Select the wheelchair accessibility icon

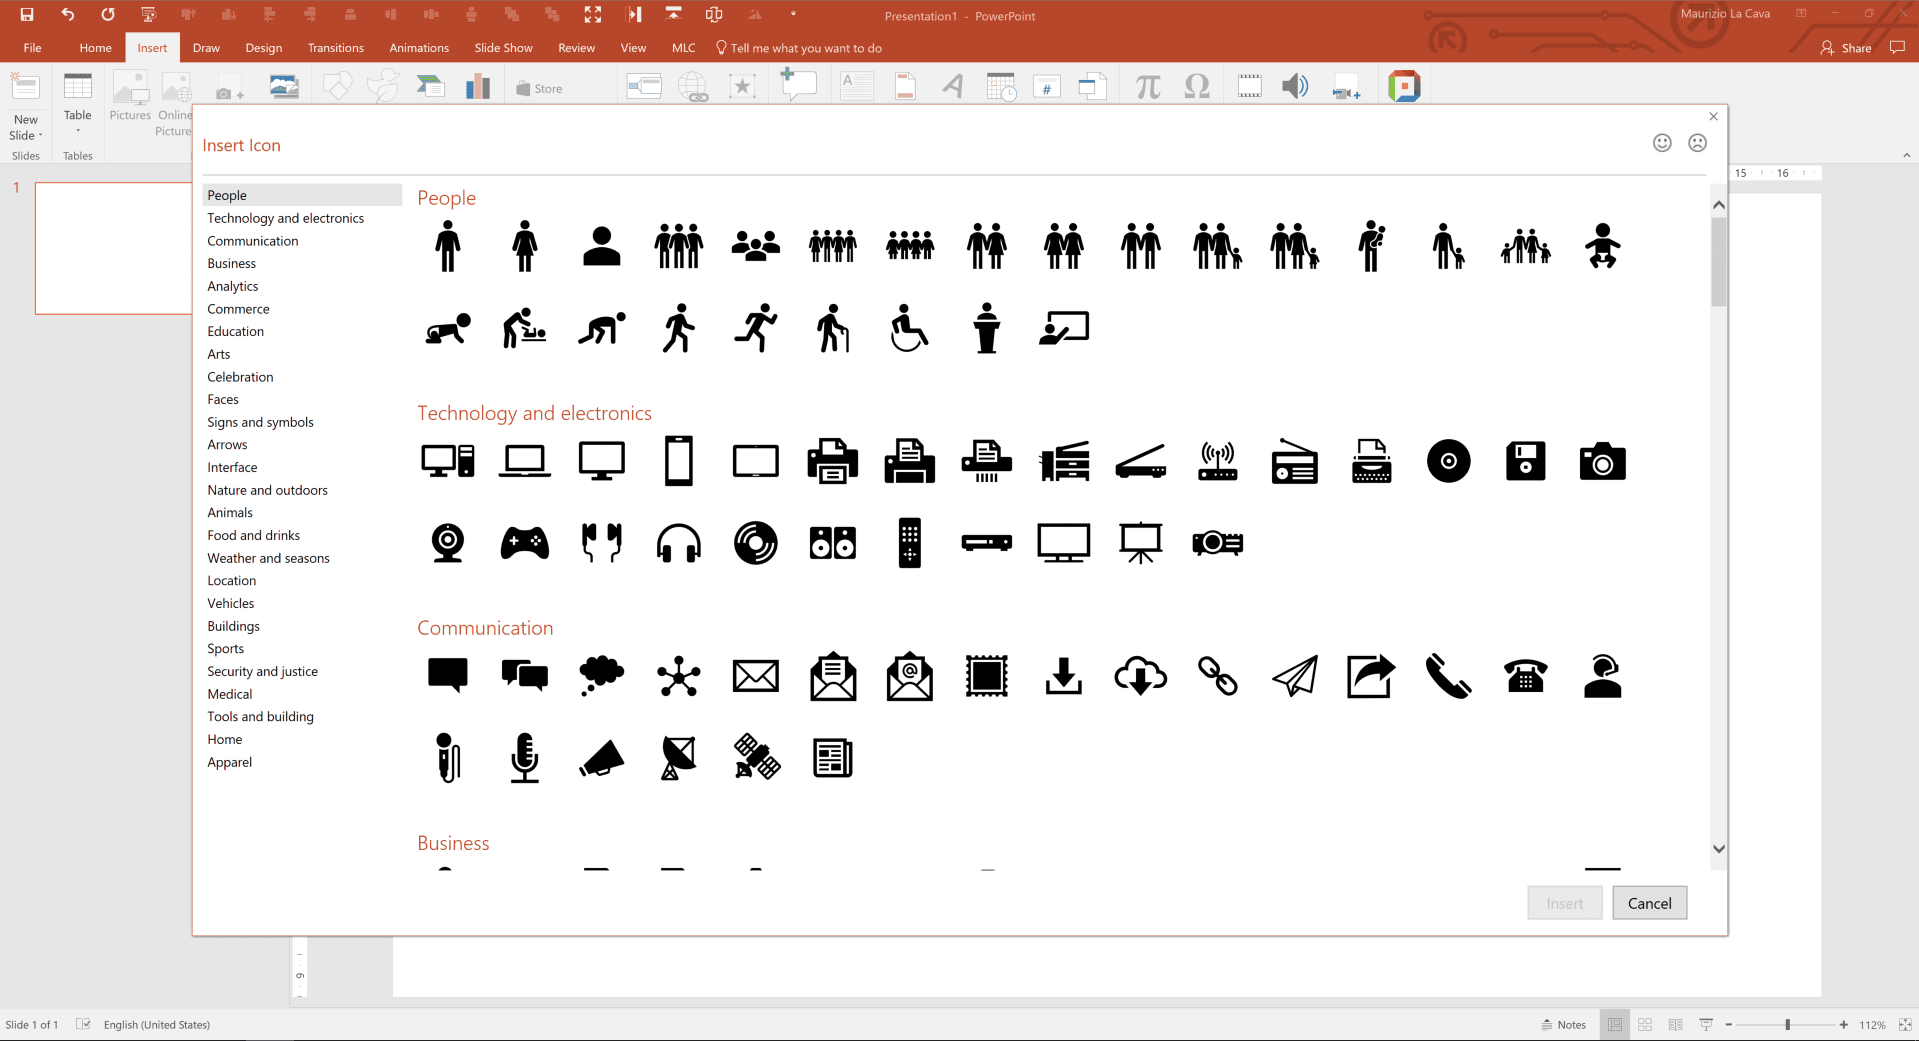[909, 327]
